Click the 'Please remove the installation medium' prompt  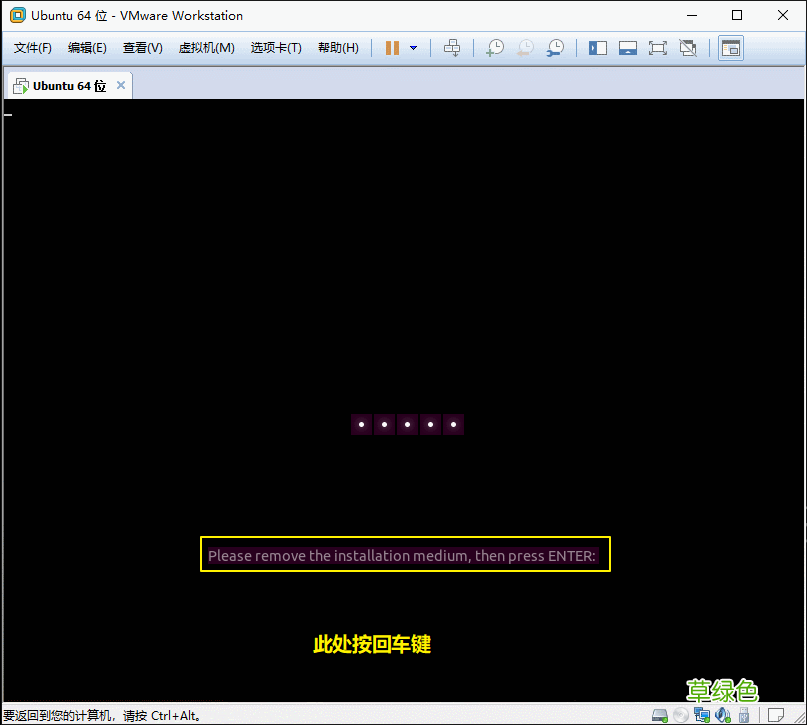click(402, 556)
